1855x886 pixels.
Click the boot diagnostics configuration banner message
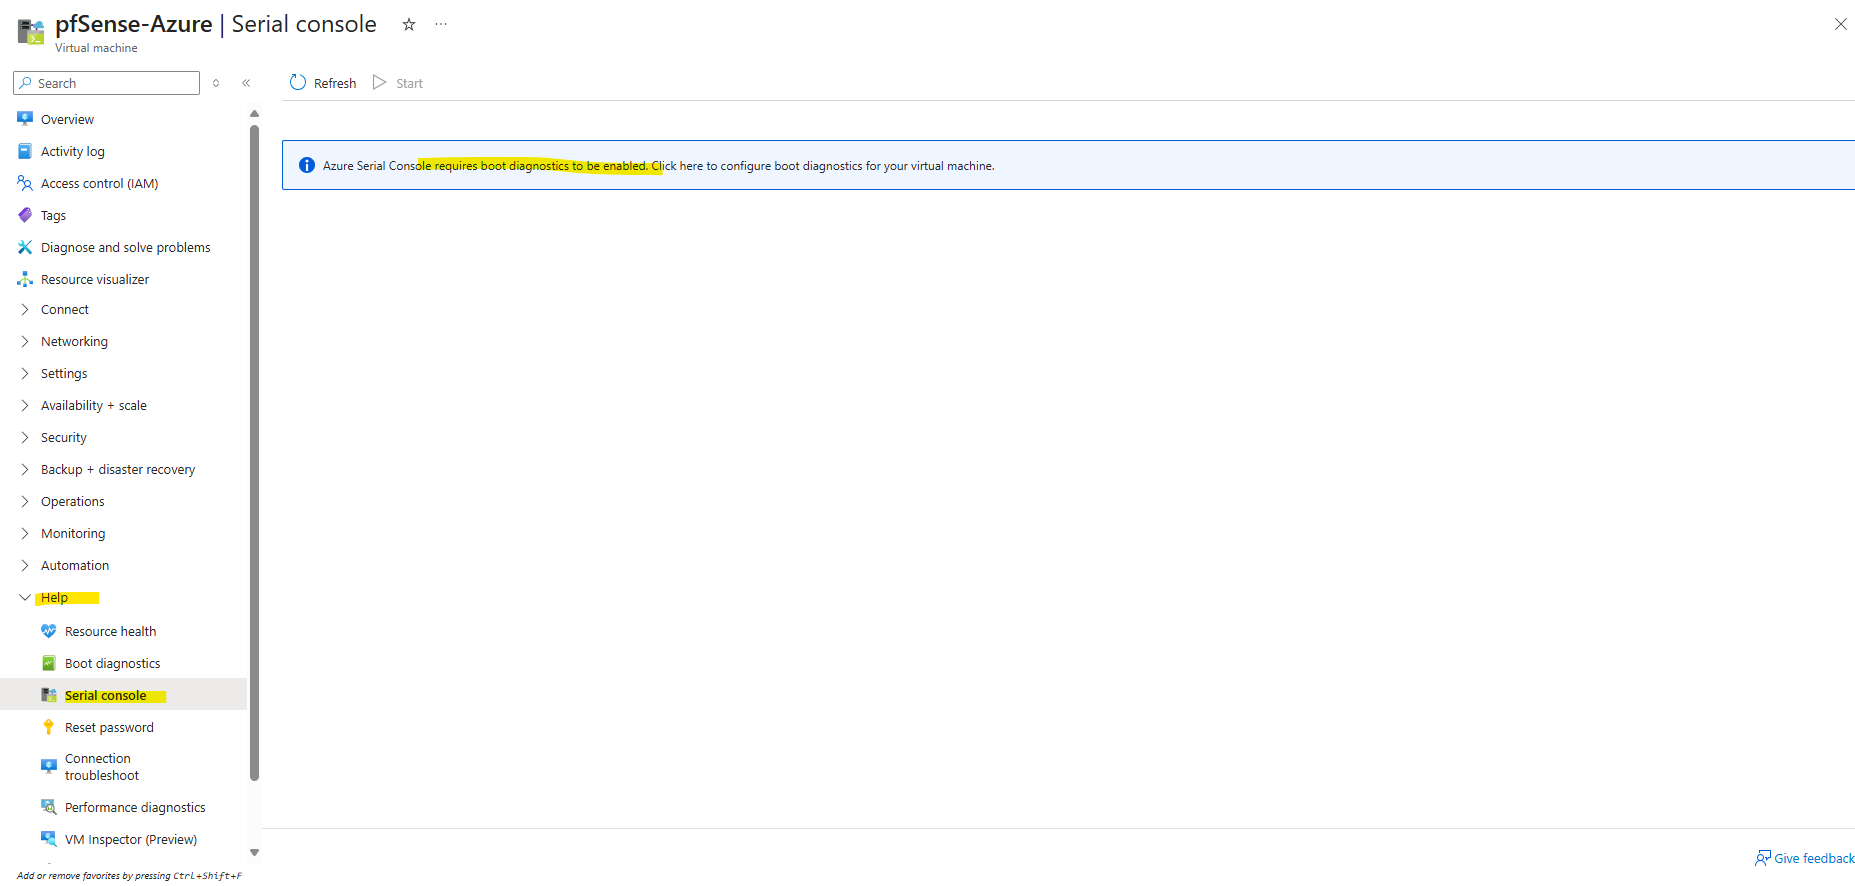coord(658,166)
